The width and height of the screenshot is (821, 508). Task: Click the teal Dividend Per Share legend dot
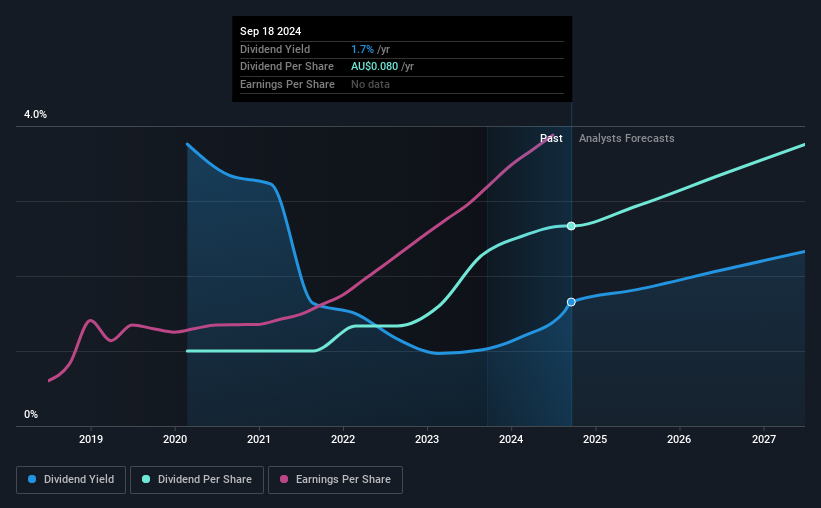point(146,479)
